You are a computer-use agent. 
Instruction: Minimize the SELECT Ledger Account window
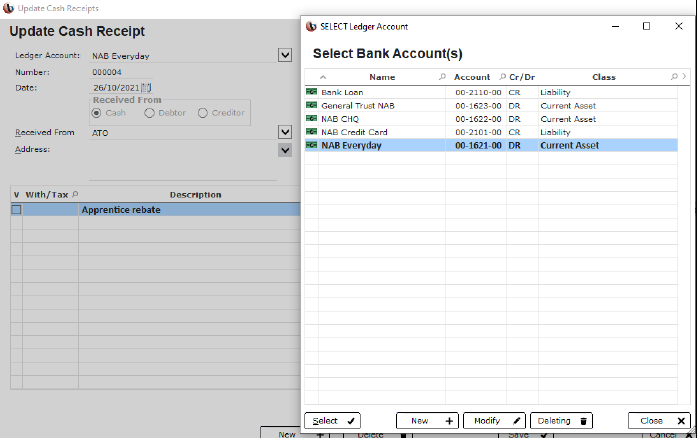pos(615,26)
